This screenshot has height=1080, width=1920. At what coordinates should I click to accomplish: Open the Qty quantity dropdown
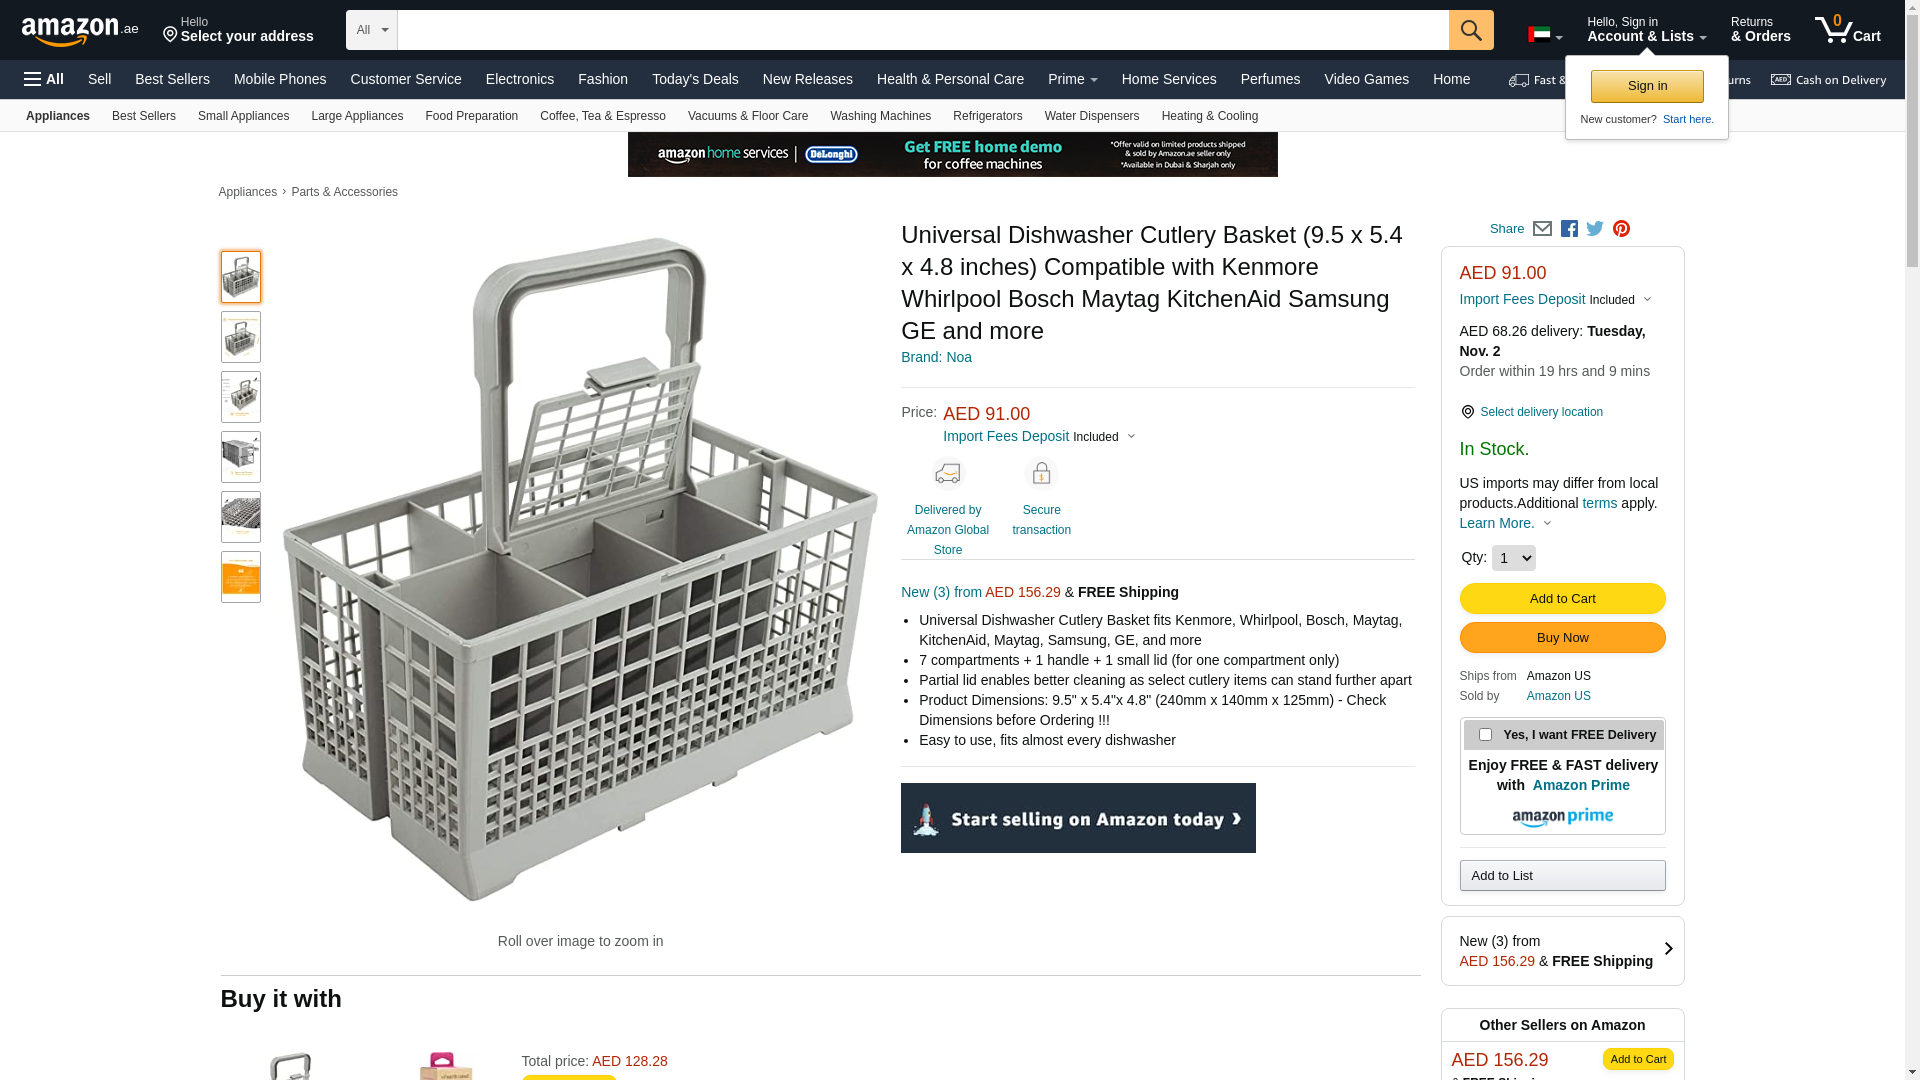(1513, 558)
